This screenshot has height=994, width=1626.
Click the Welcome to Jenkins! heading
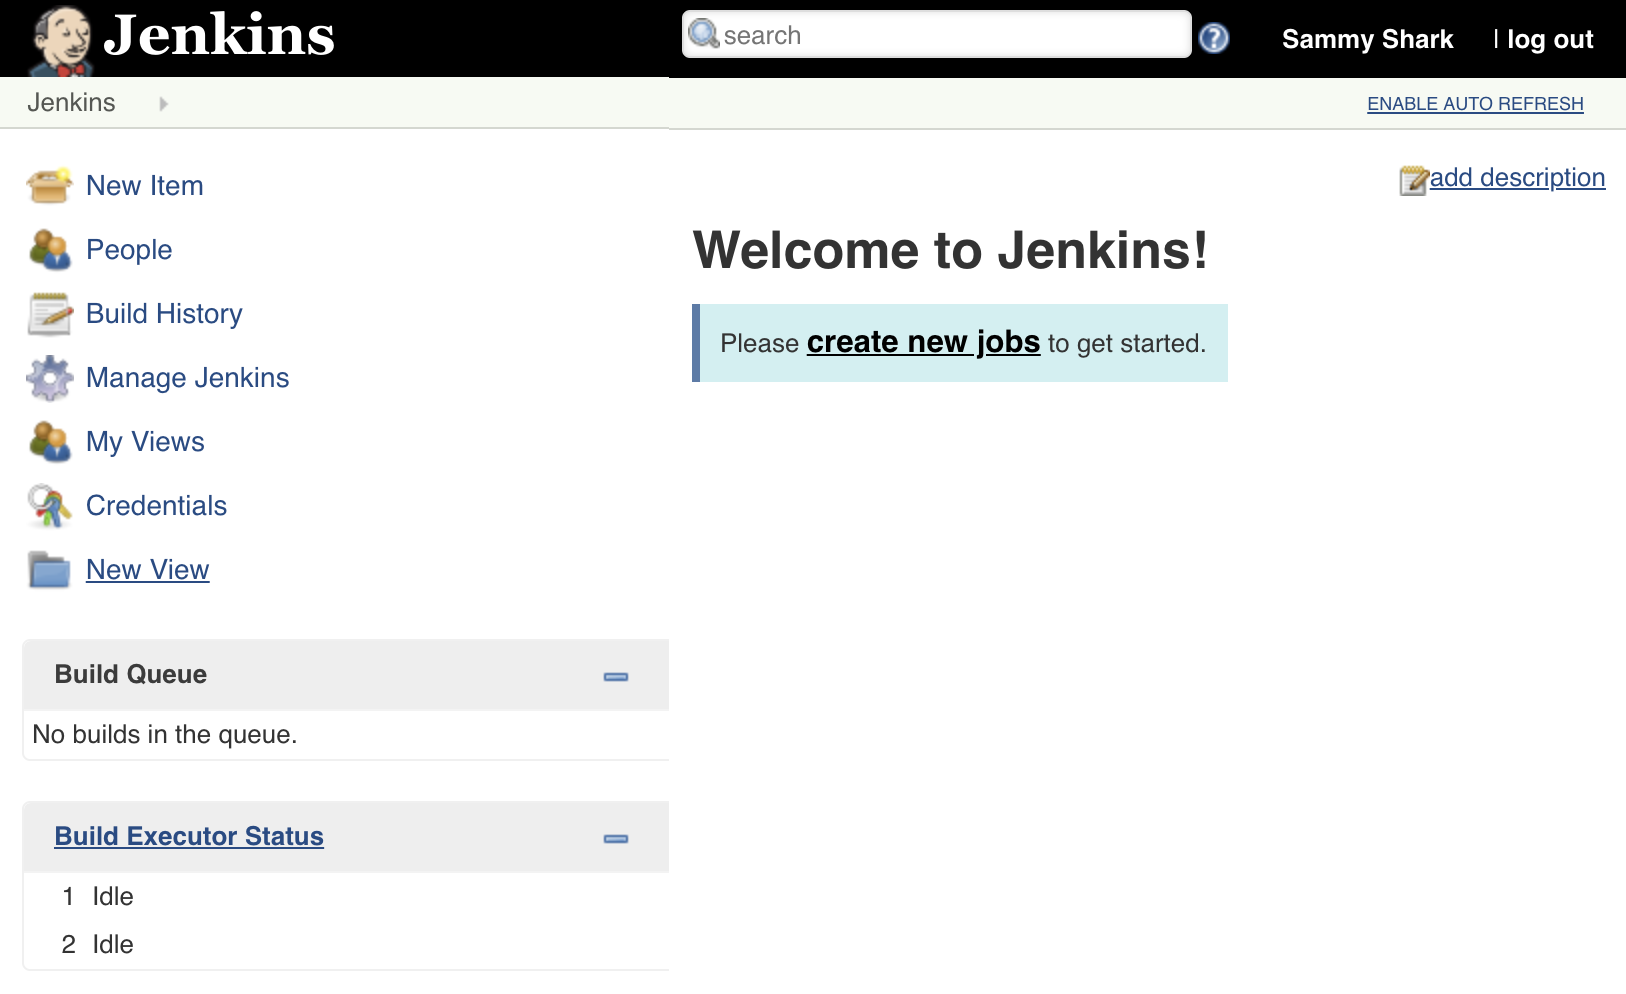[950, 250]
